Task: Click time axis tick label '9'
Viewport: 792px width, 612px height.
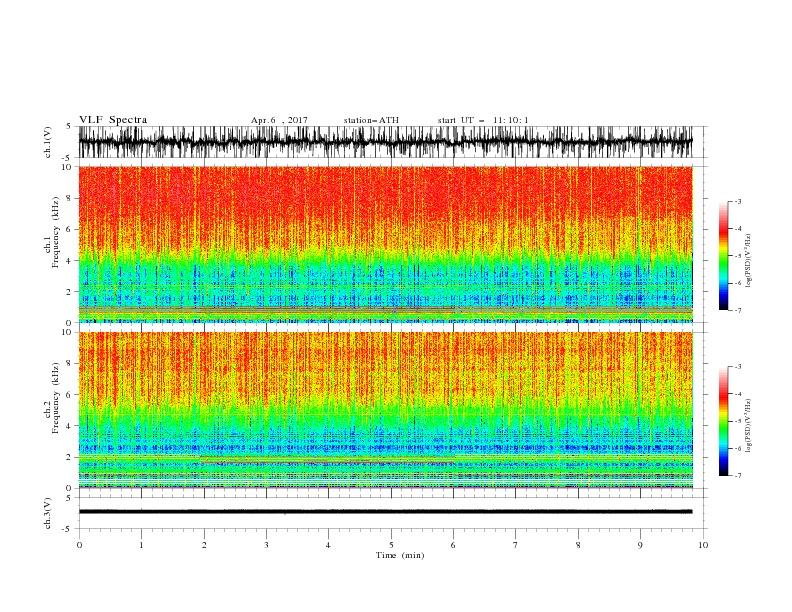Action: pos(640,545)
